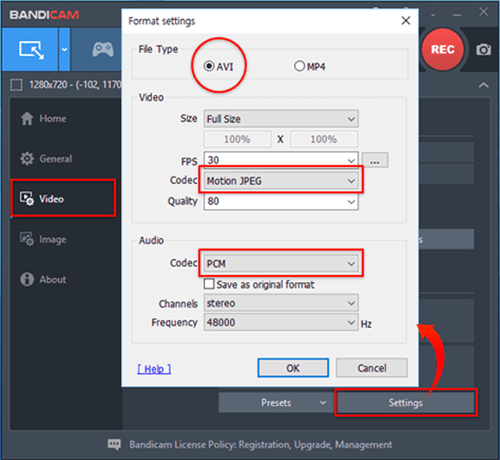Open the video Codec dropdown Motion JPEG
This screenshot has height=460, width=500.
281,181
